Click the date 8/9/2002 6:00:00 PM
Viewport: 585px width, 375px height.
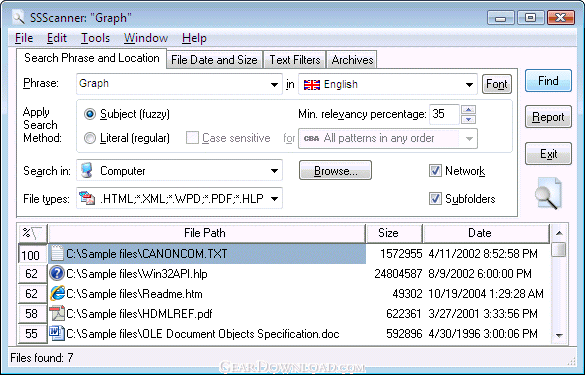pyautogui.click(x=479, y=274)
